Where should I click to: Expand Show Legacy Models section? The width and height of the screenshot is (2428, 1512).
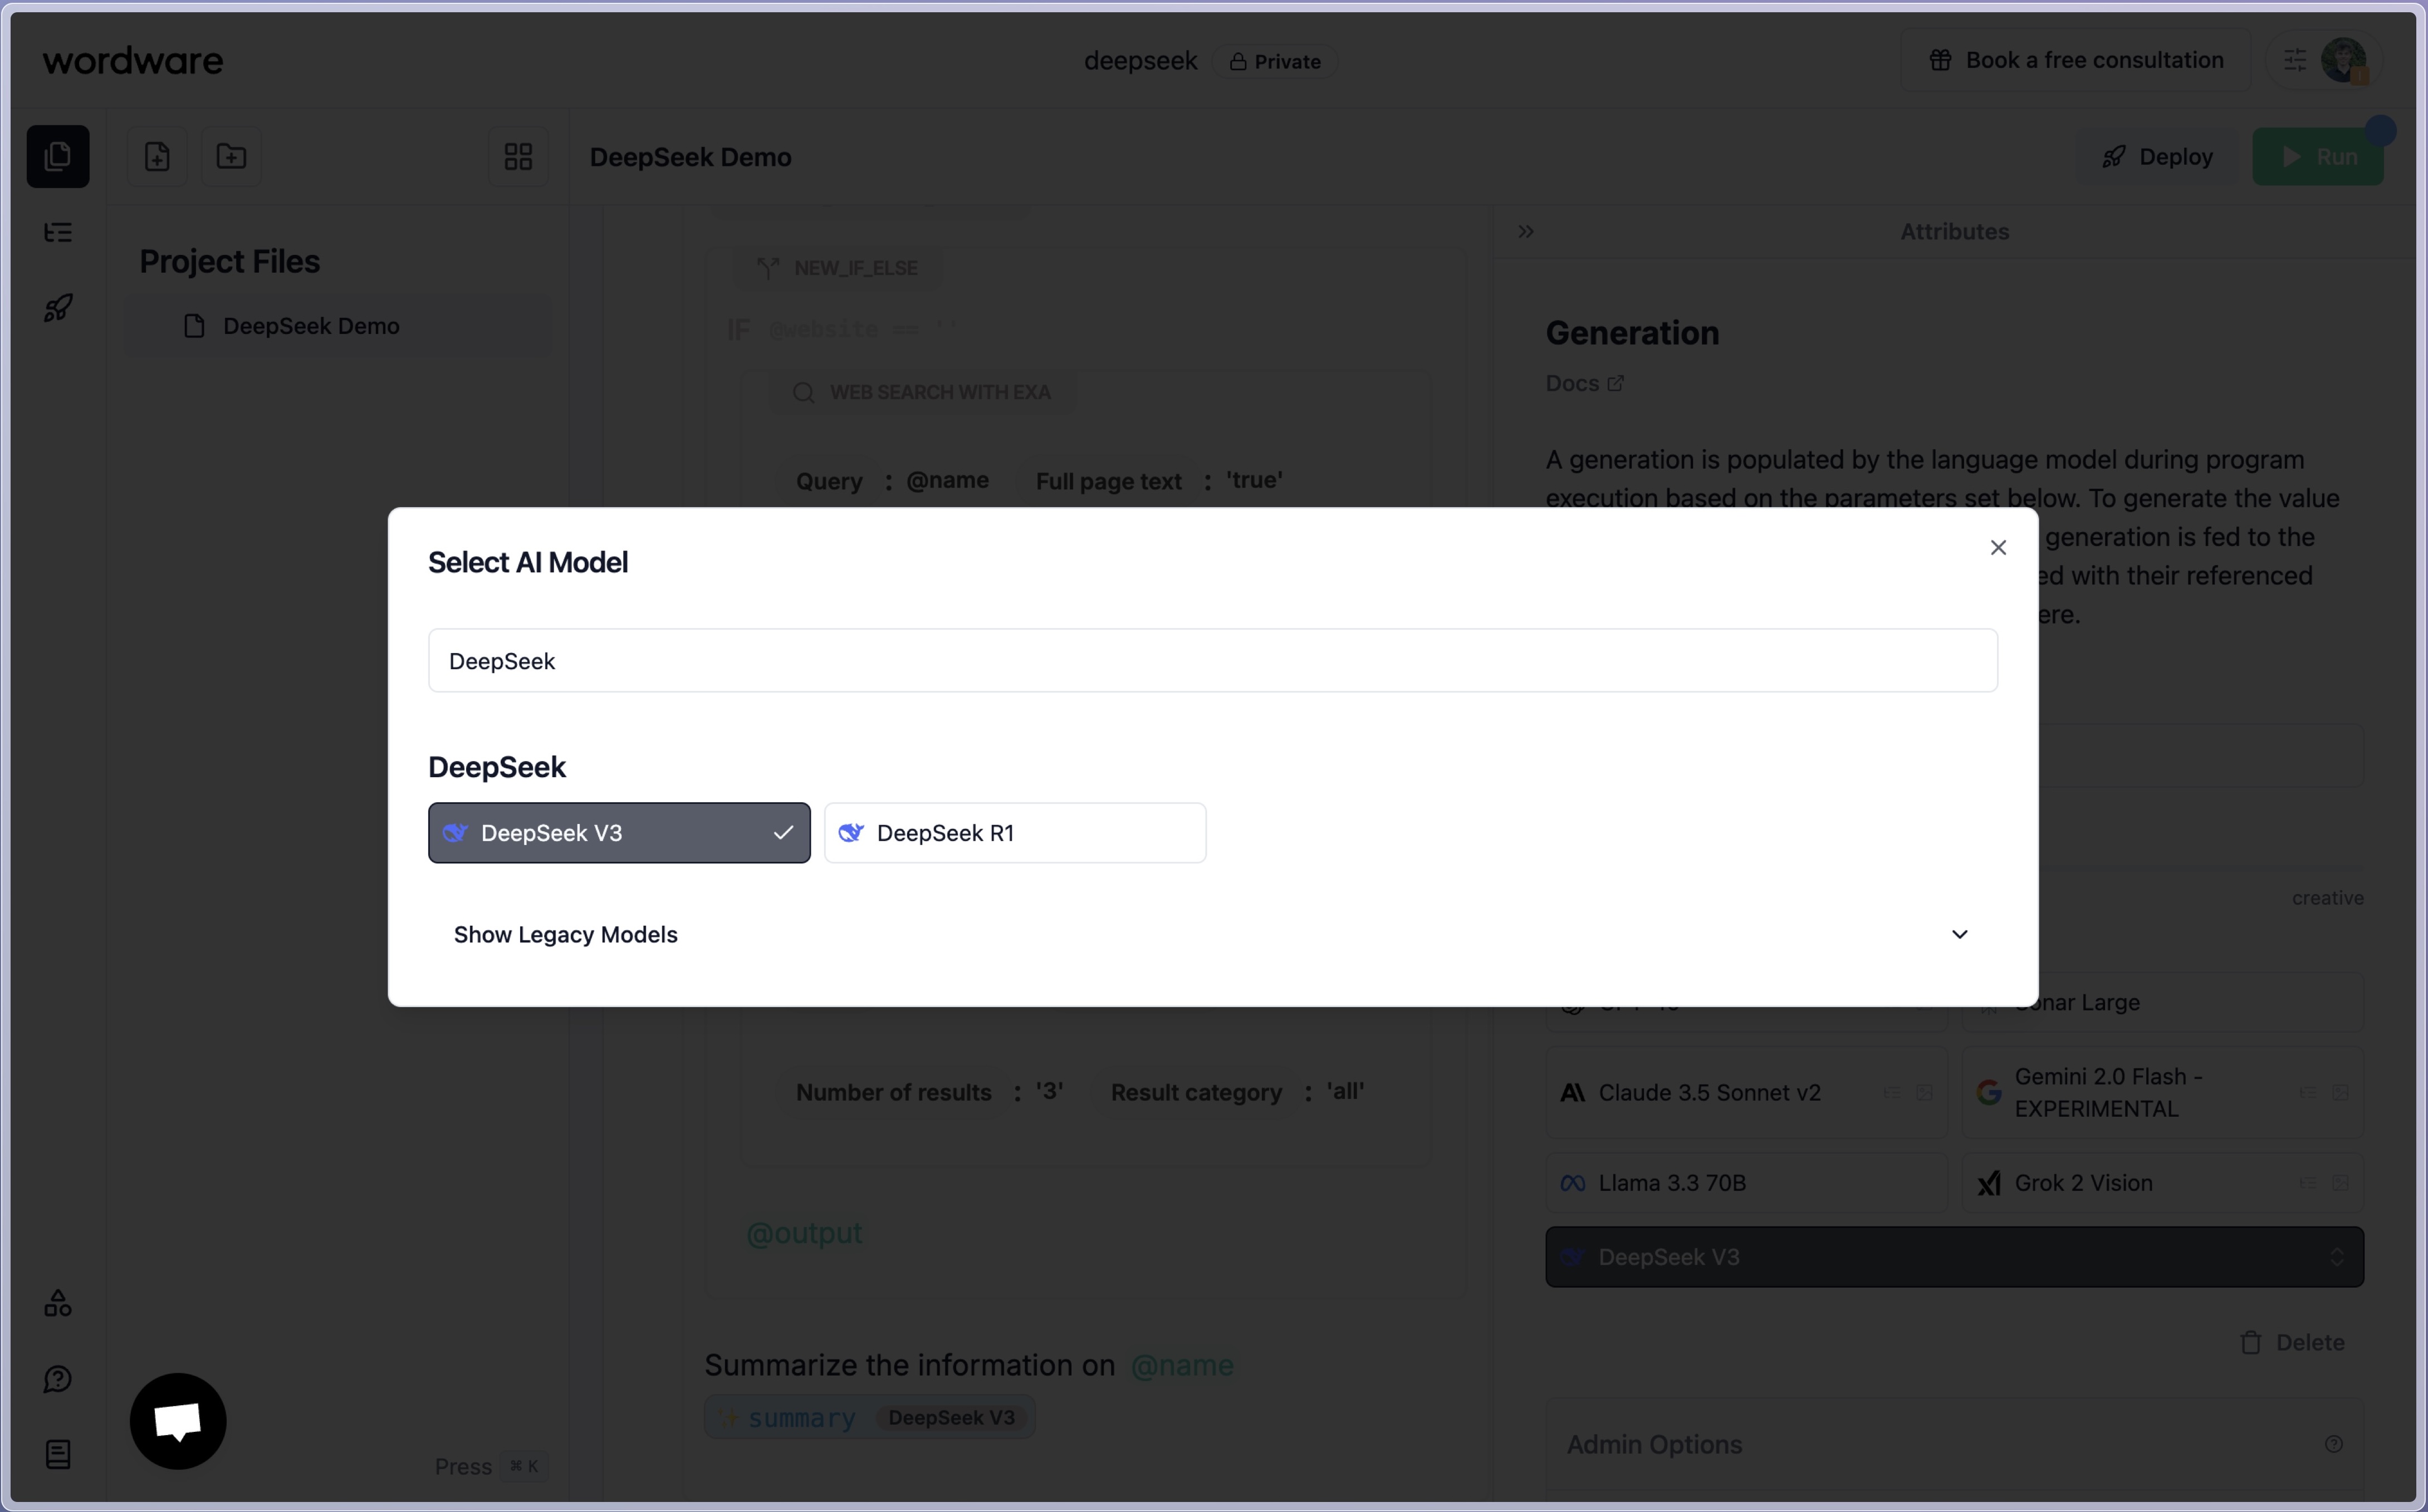(x=1214, y=932)
